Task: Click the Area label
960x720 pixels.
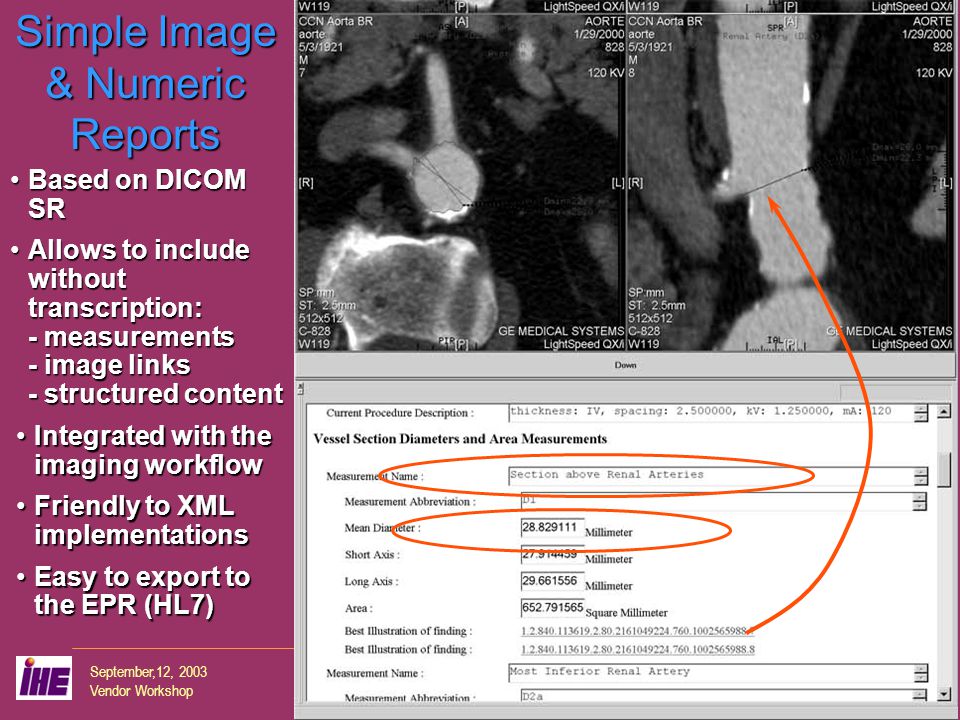Action: pos(358,608)
